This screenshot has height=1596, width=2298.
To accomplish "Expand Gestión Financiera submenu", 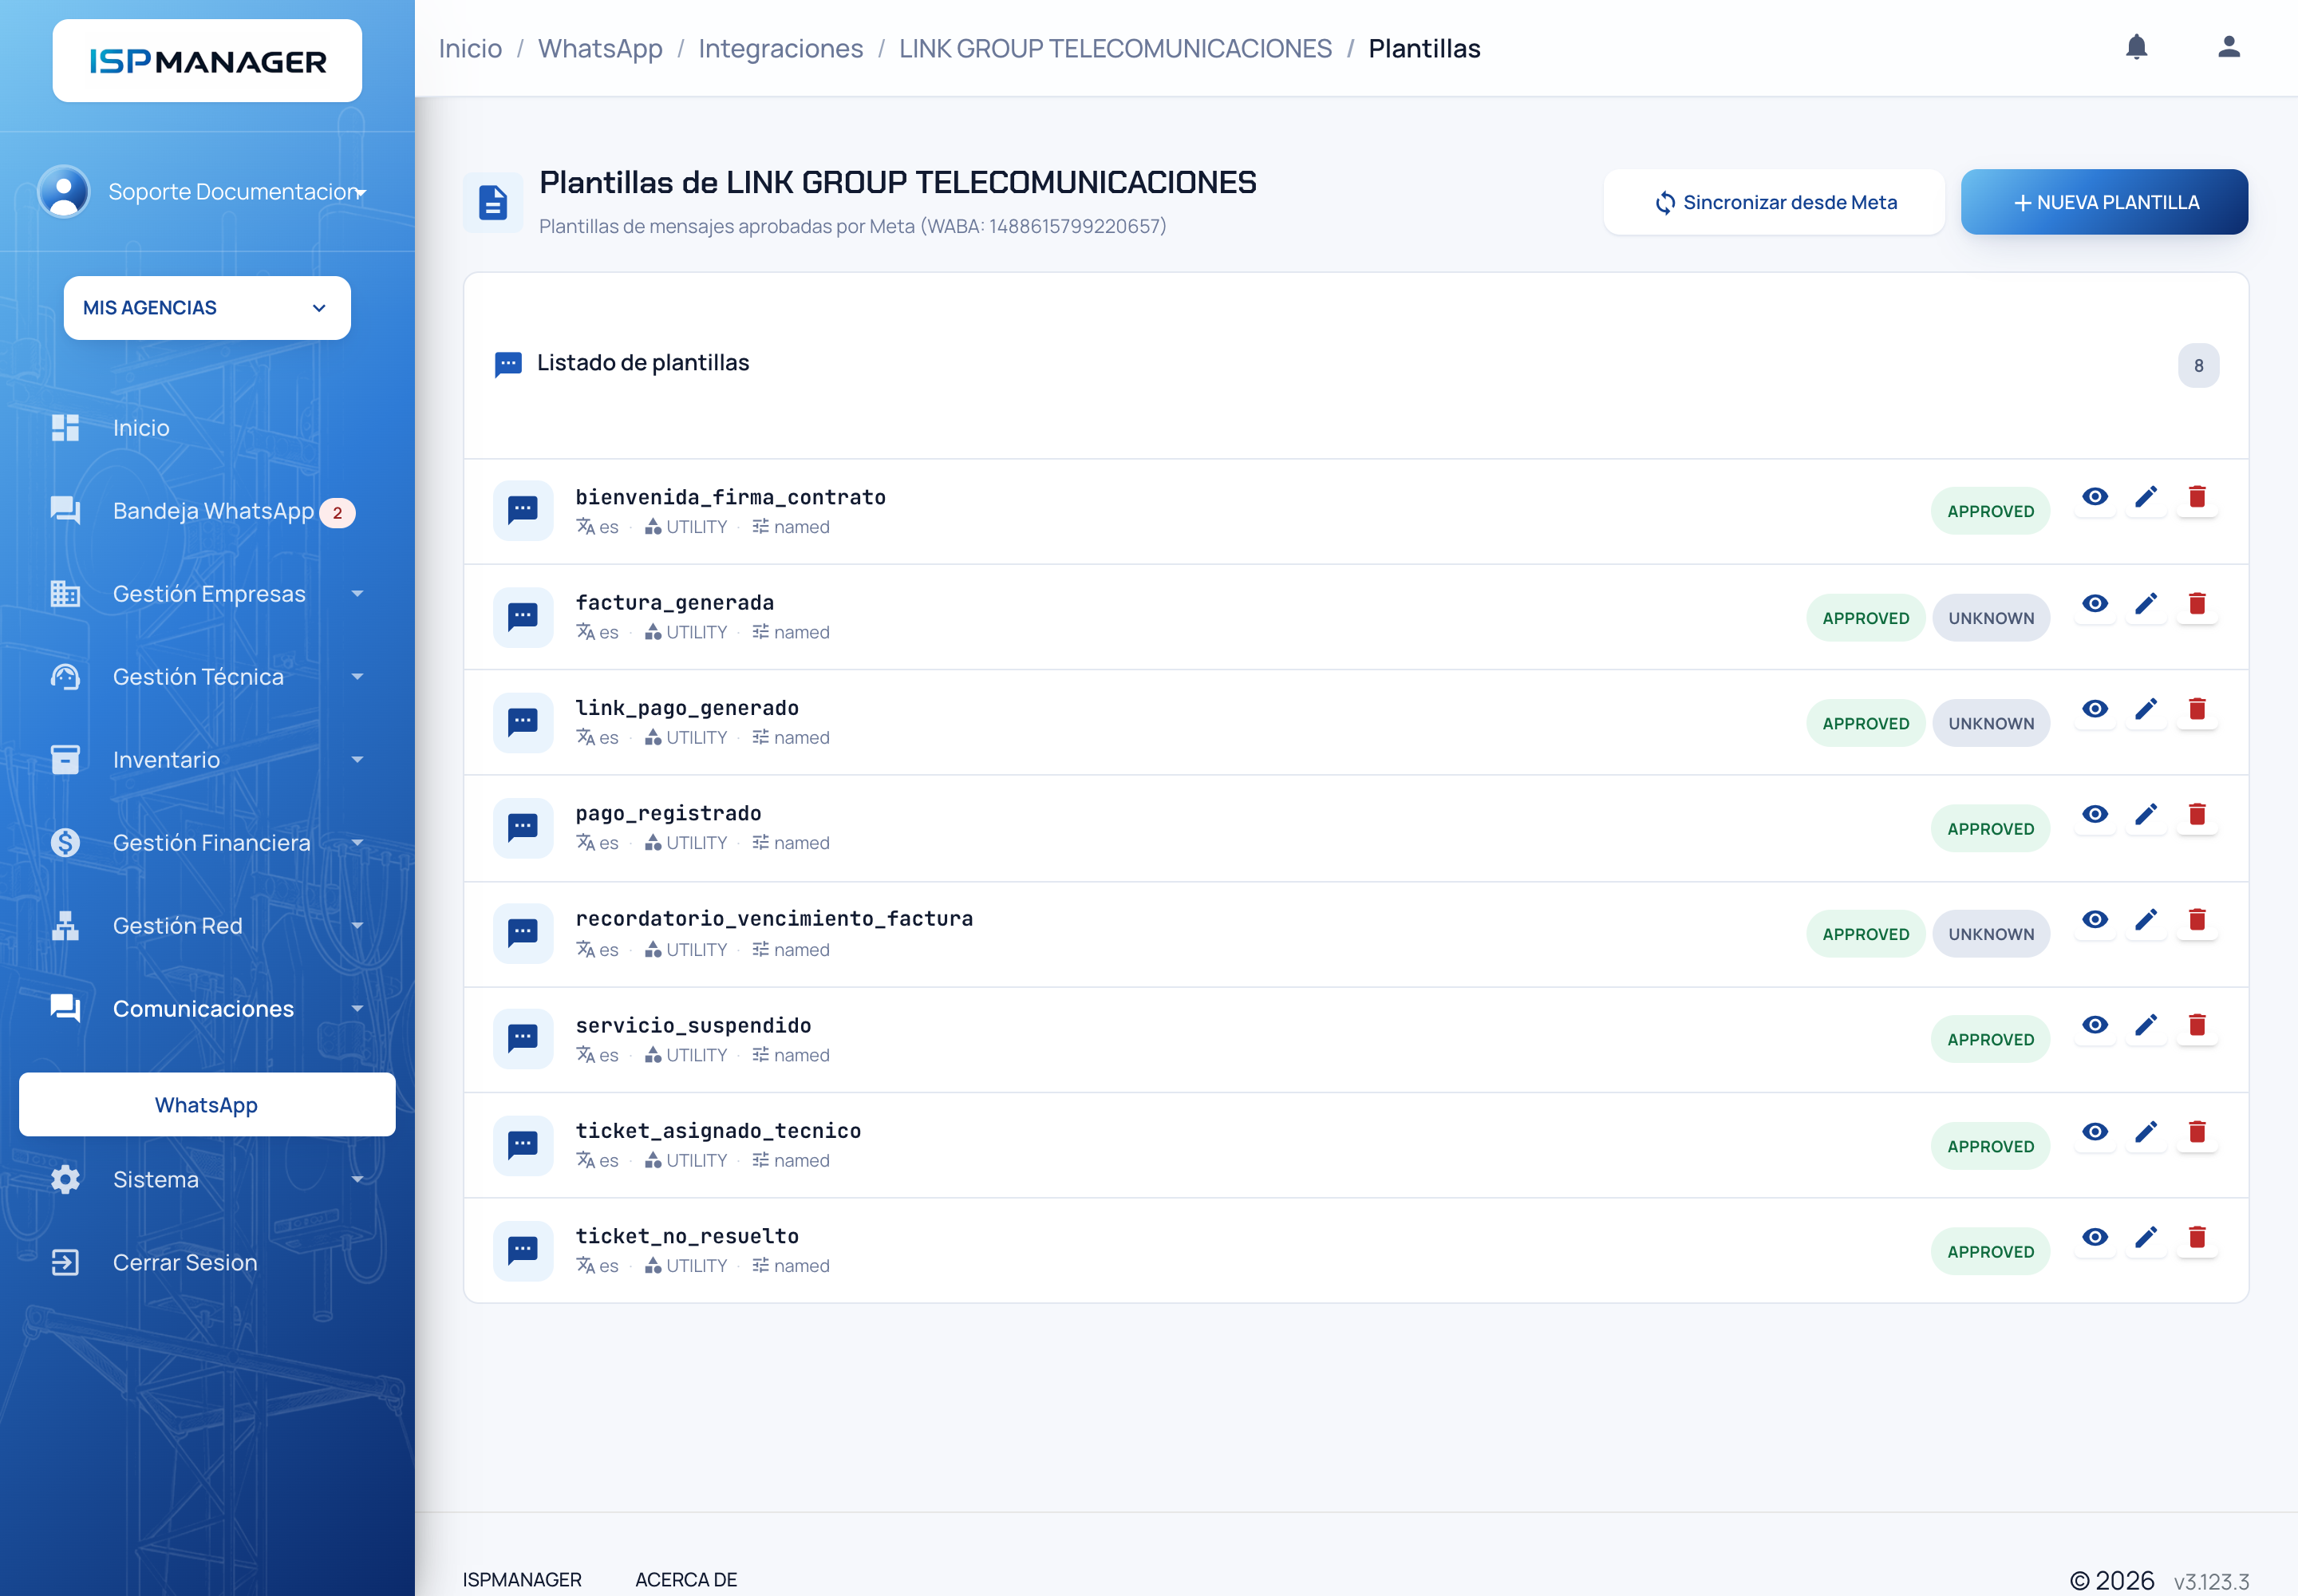I will (357, 843).
